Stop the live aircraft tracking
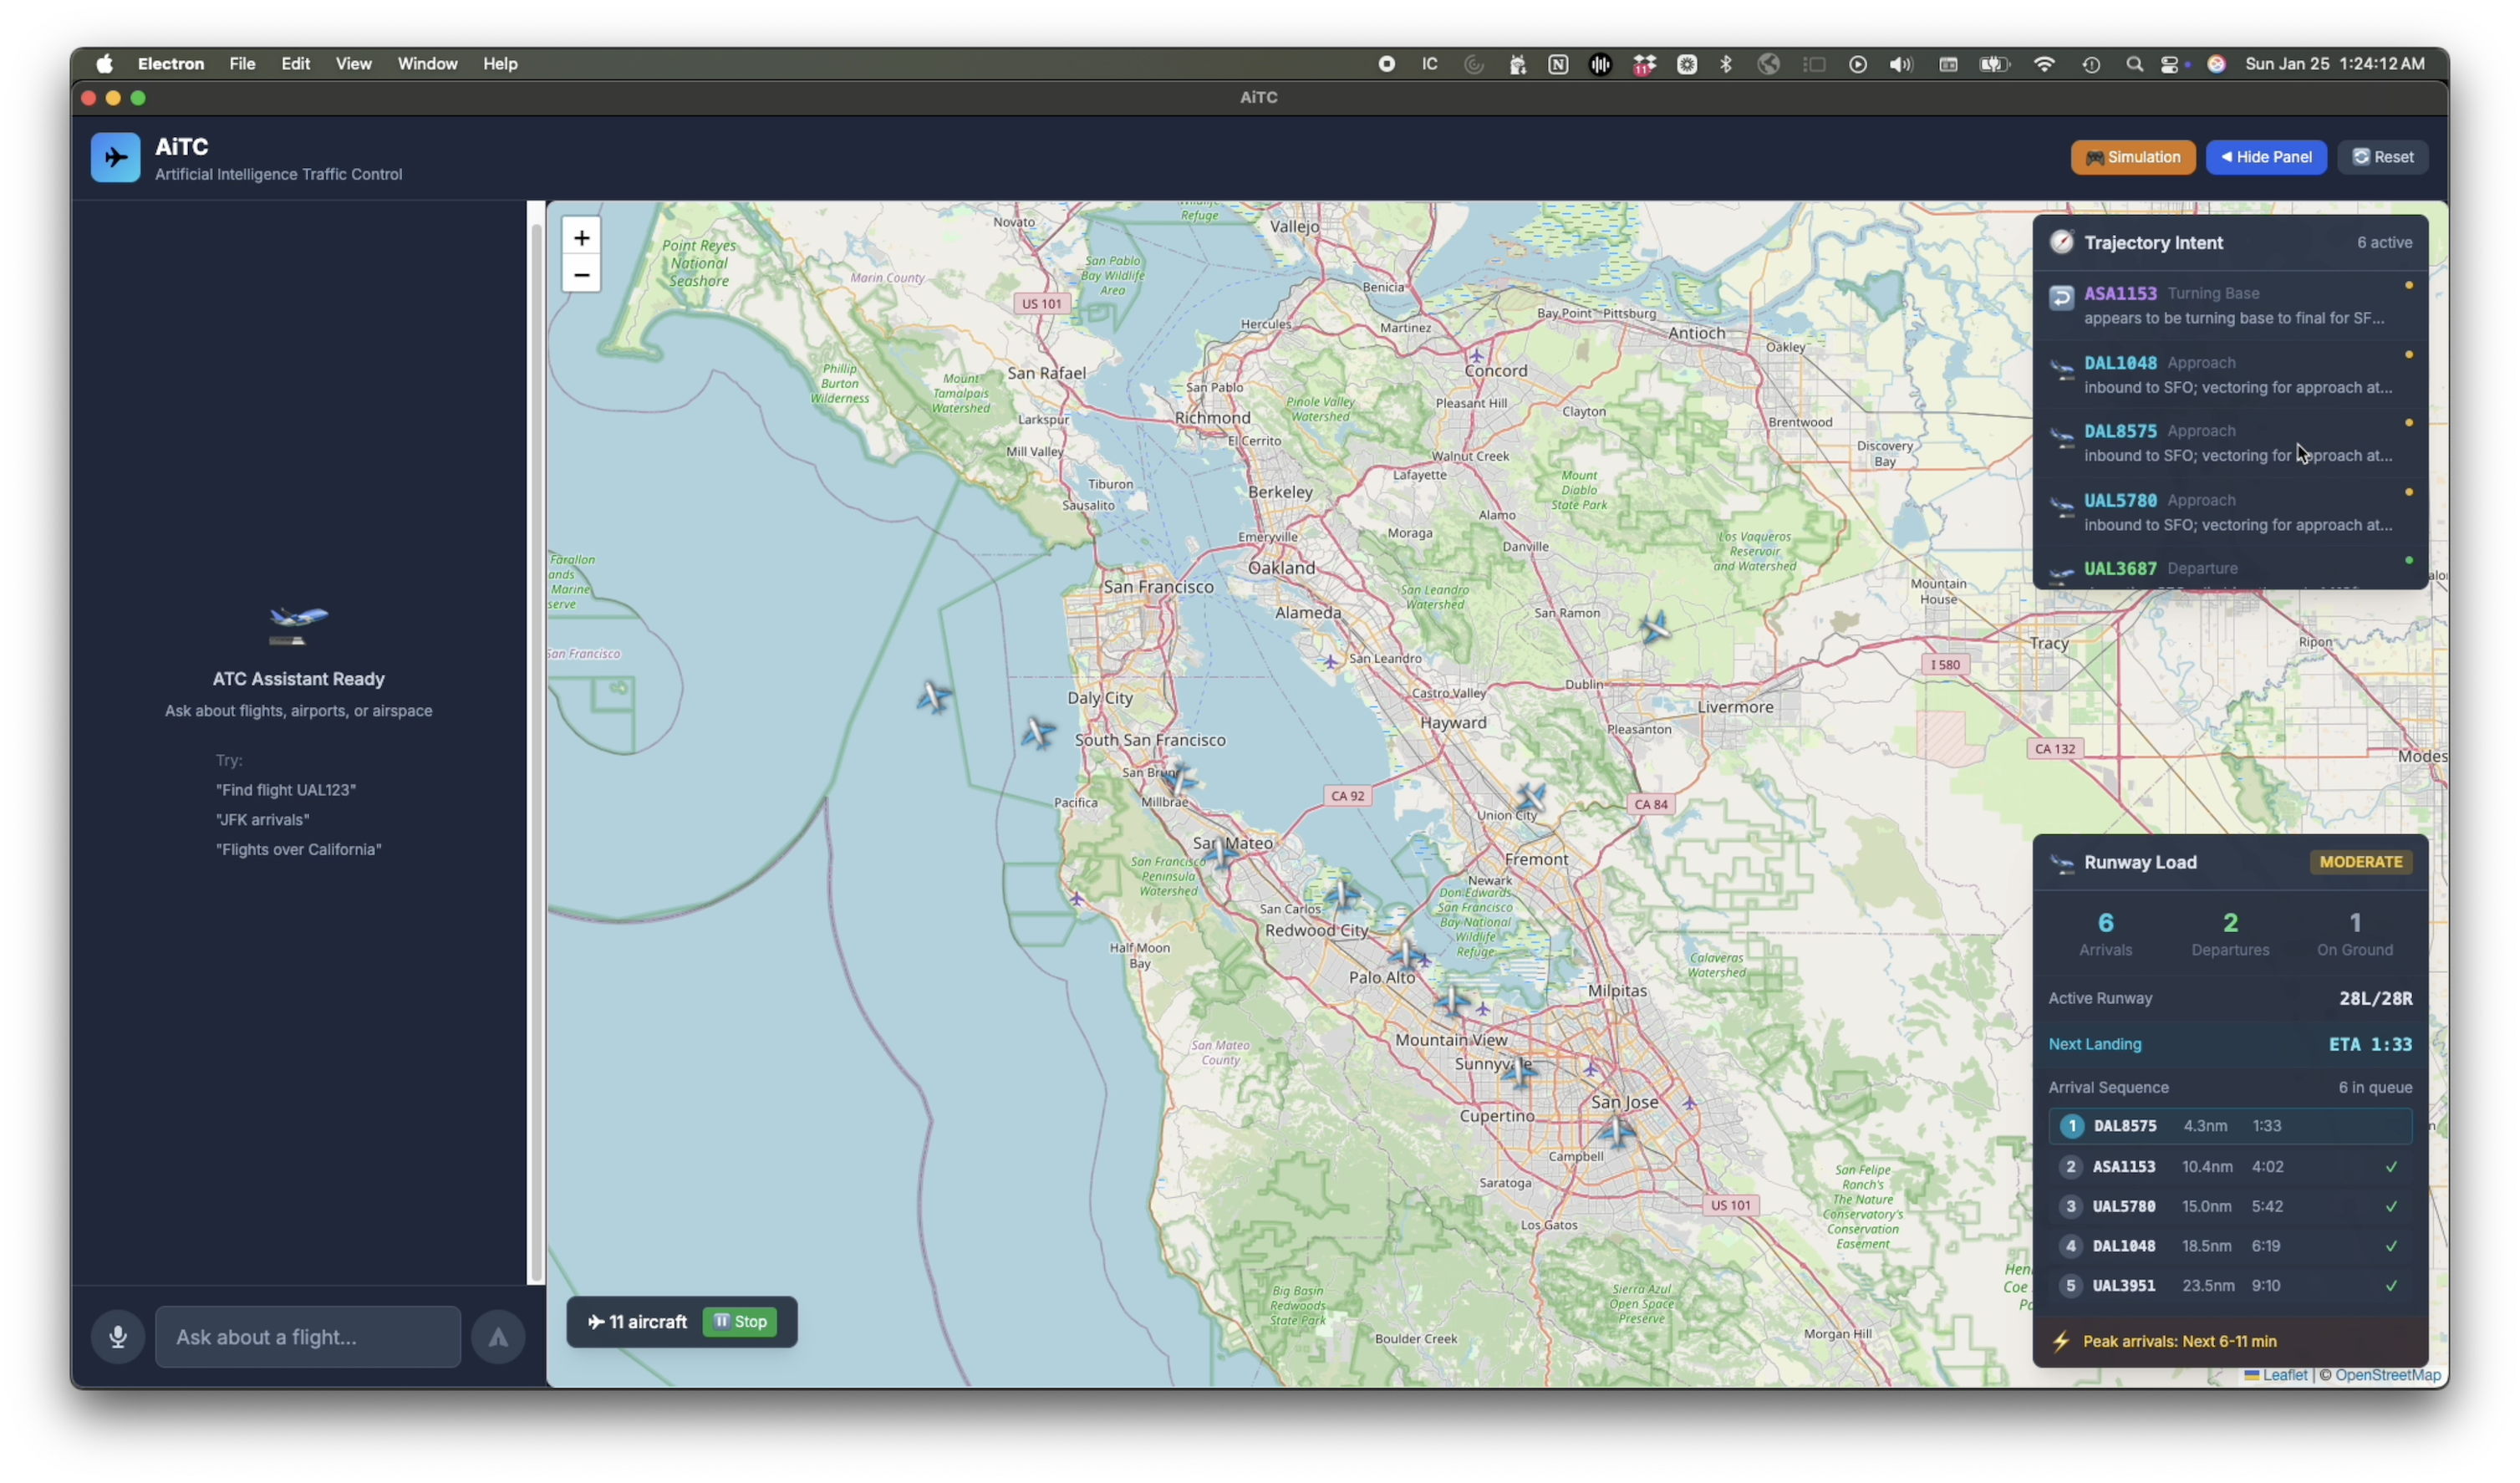This screenshot has height=1483, width=2520. pos(740,1321)
